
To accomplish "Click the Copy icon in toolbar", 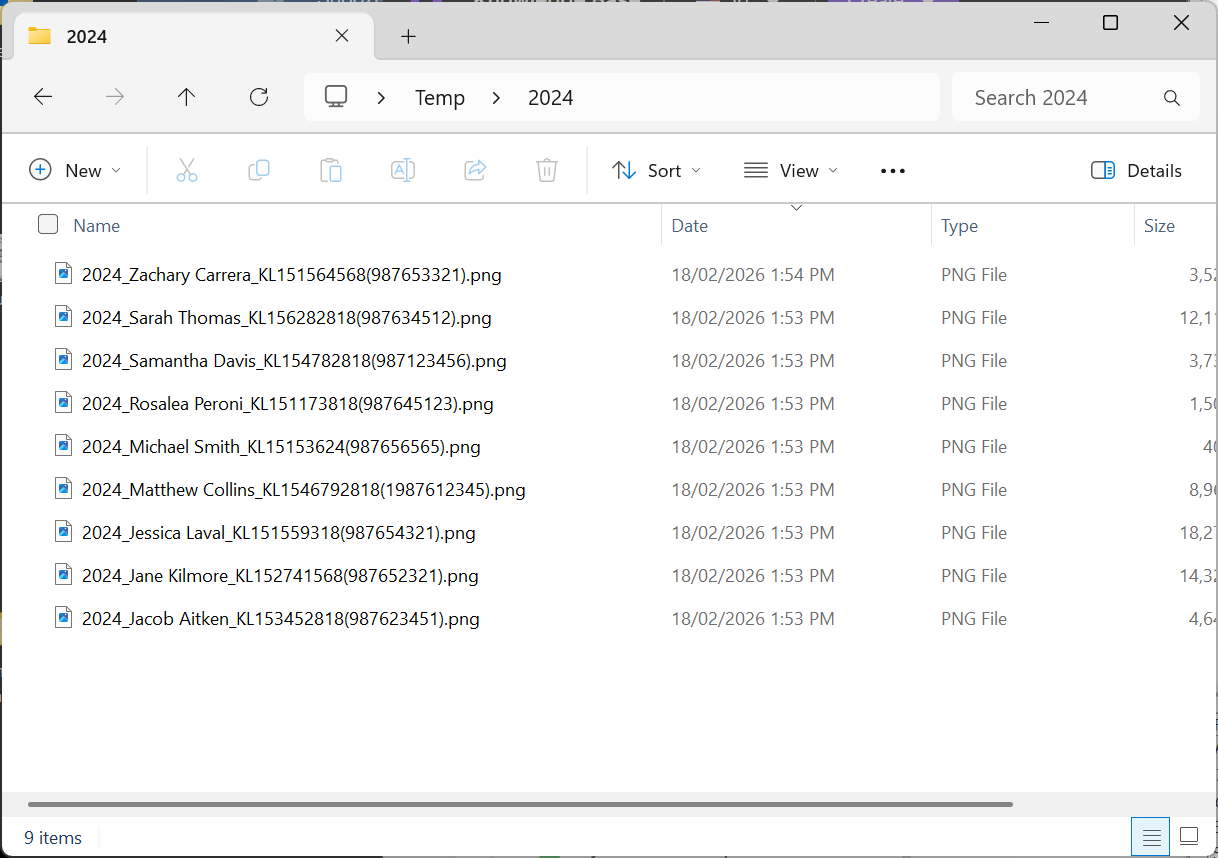I will coord(259,171).
